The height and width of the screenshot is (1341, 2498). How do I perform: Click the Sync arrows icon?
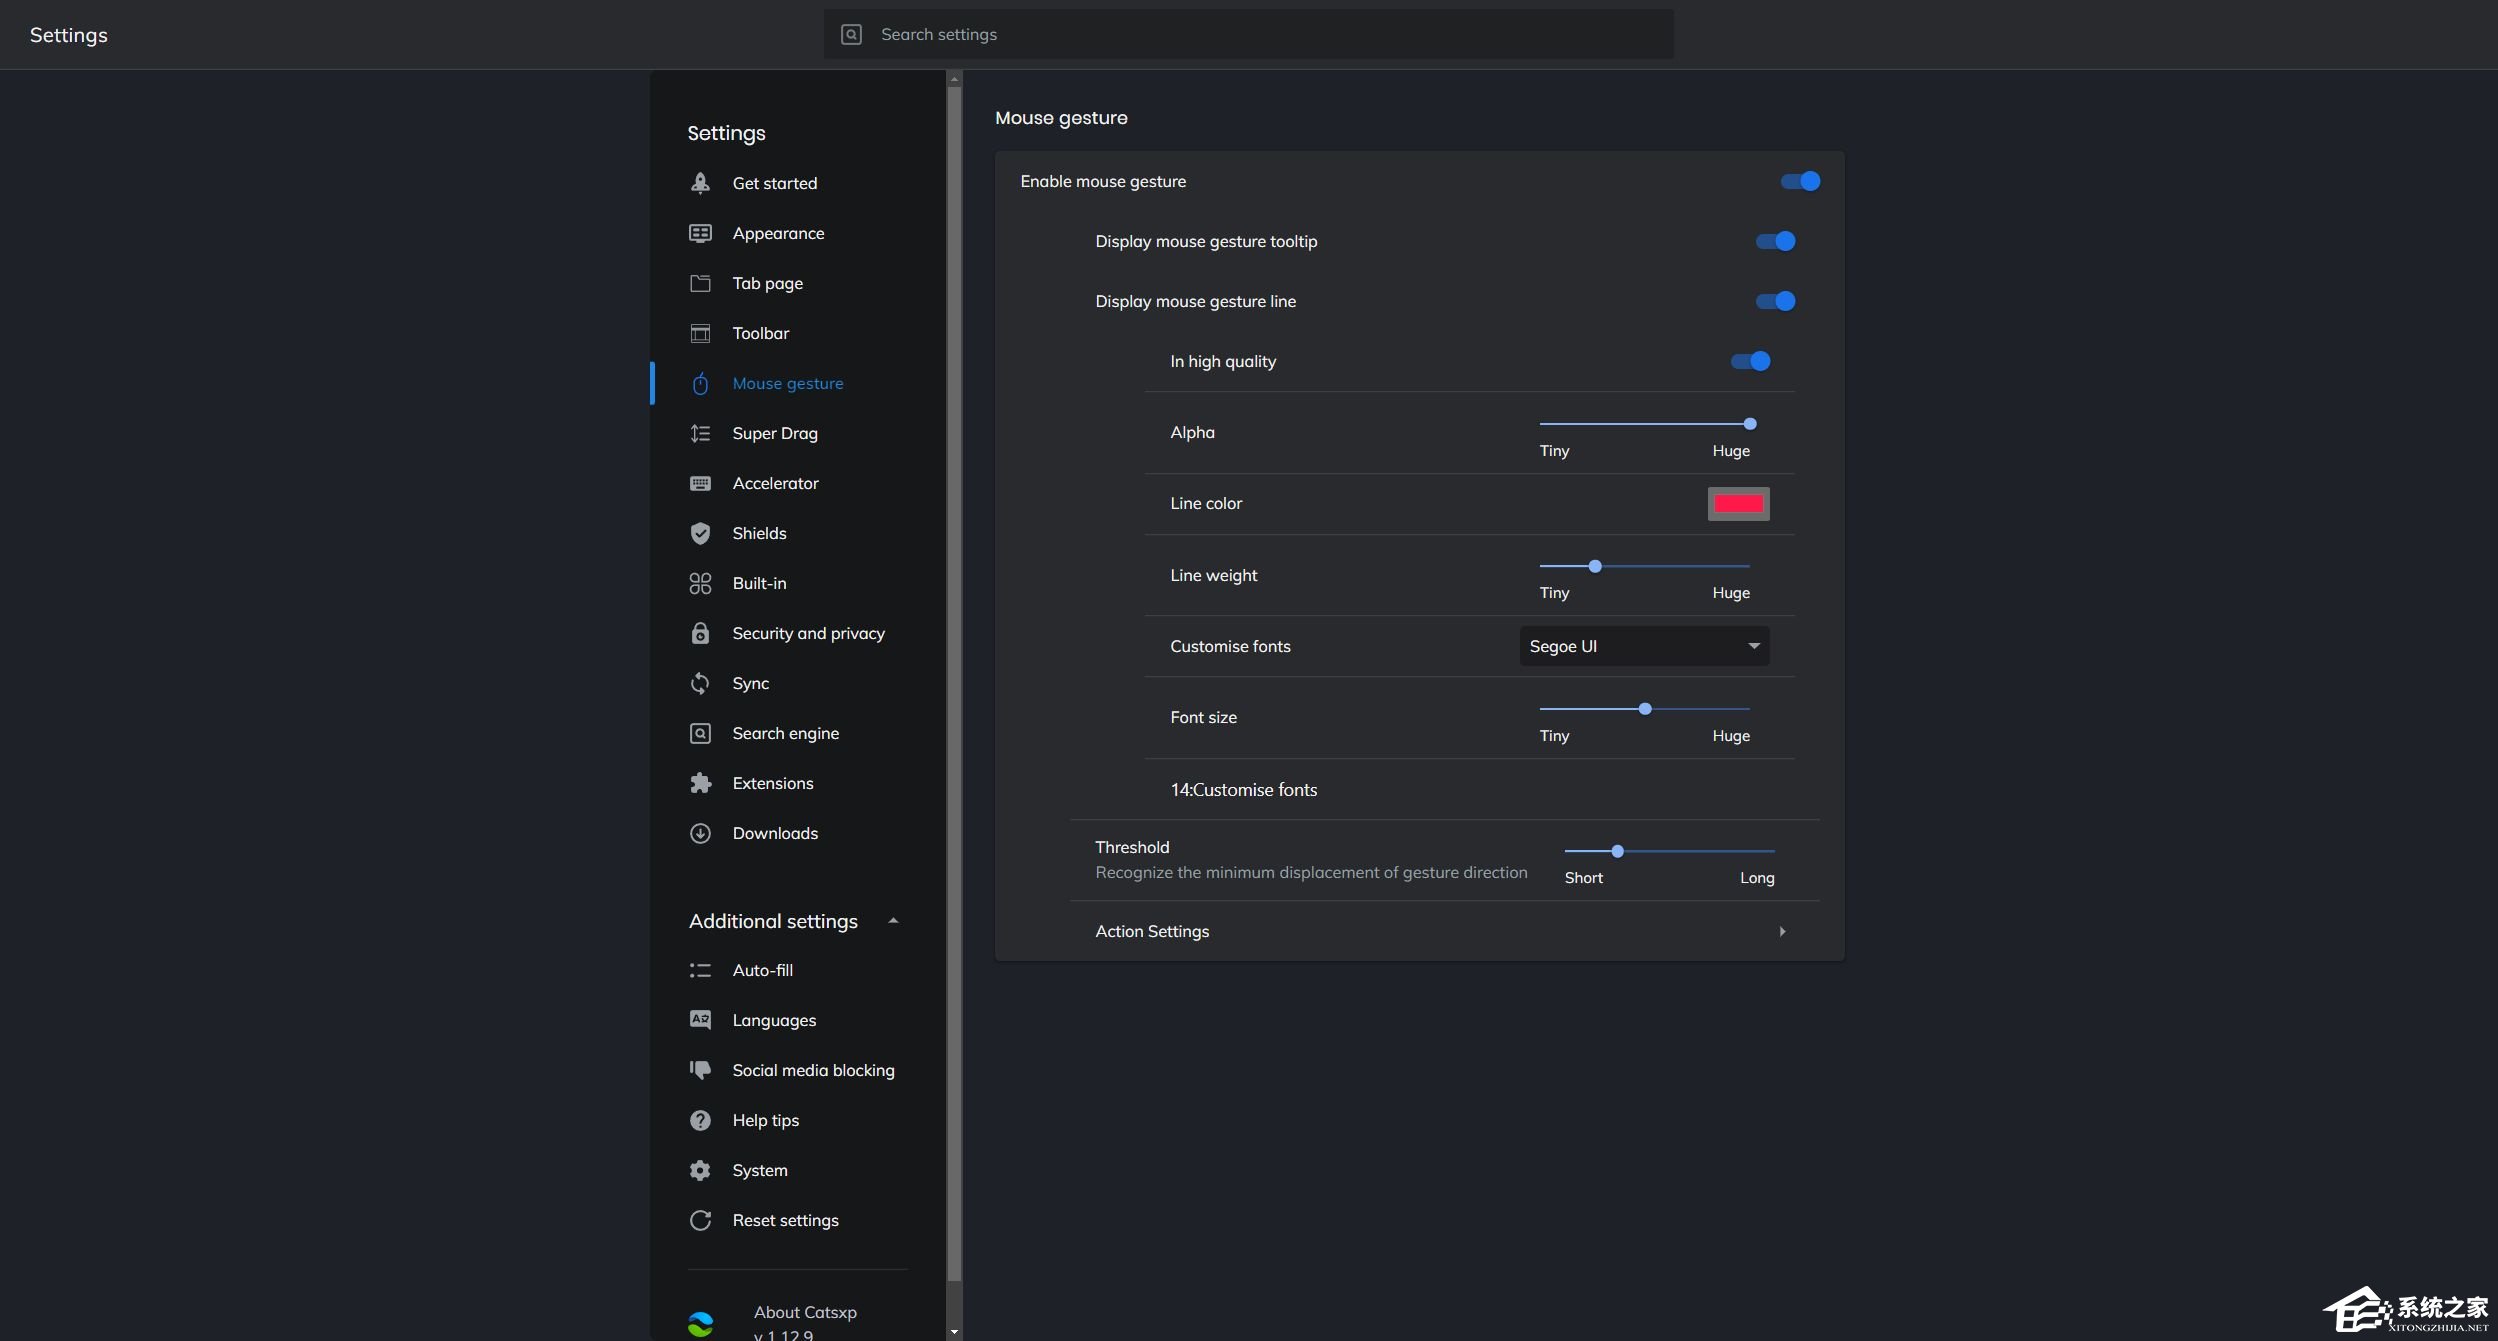pos(700,683)
